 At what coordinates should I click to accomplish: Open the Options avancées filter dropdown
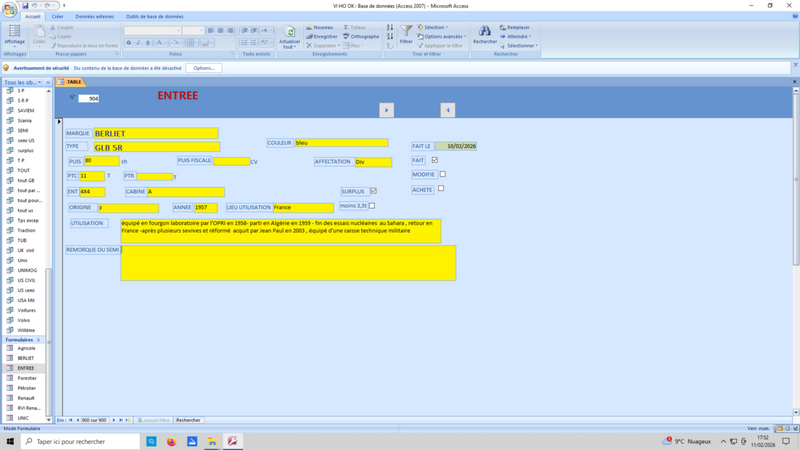click(x=443, y=36)
